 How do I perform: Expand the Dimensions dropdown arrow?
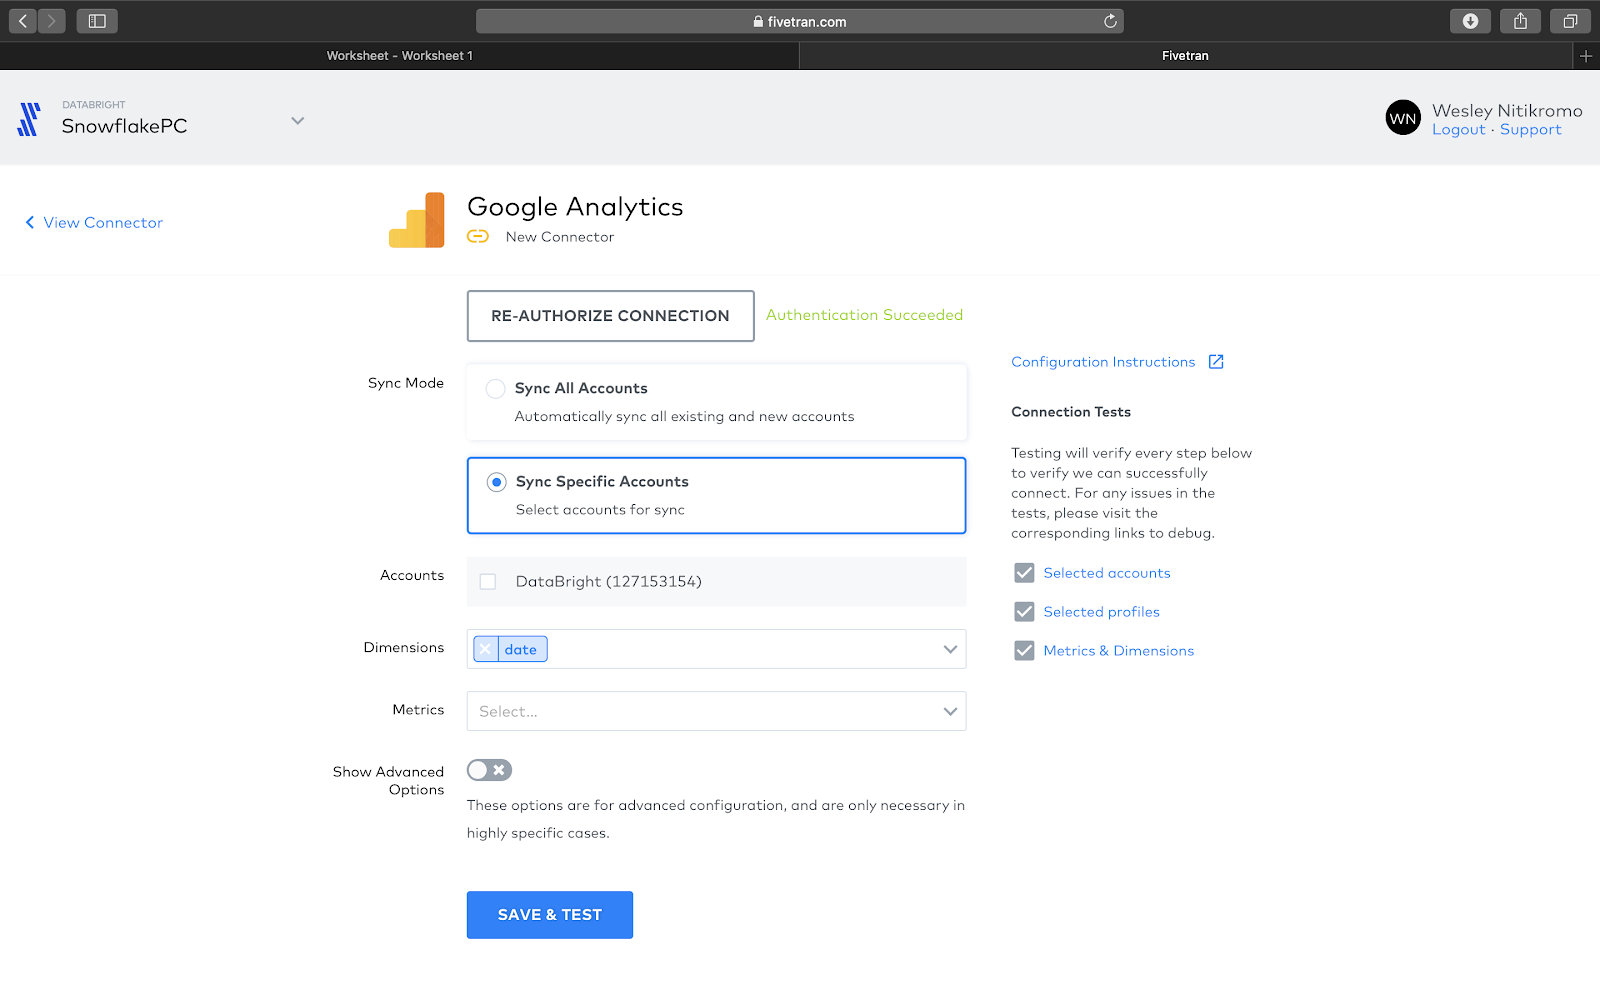coord(950,649)
